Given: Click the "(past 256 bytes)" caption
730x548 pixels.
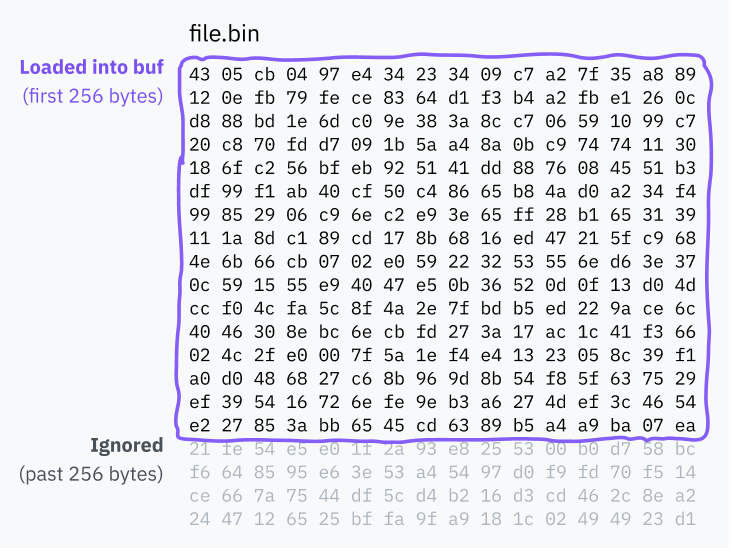Looking at the screenshot, I should point(91,473).
